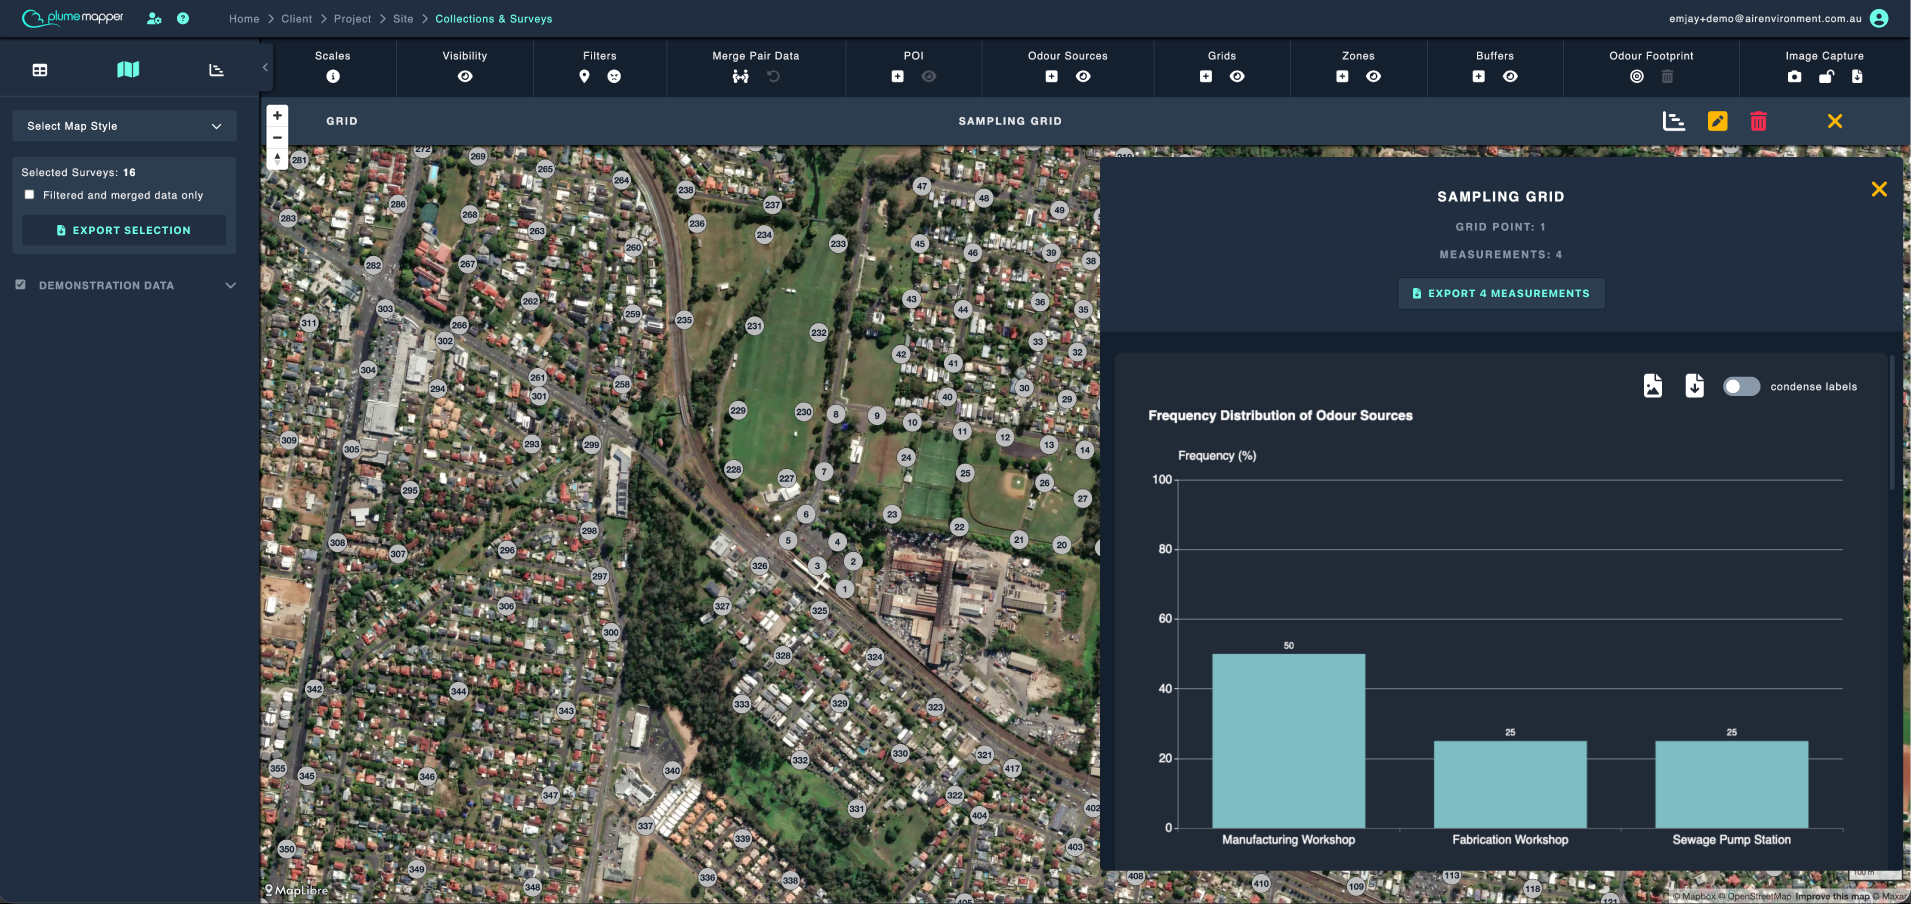Go to Project breadcrumb

coord(352,19)
